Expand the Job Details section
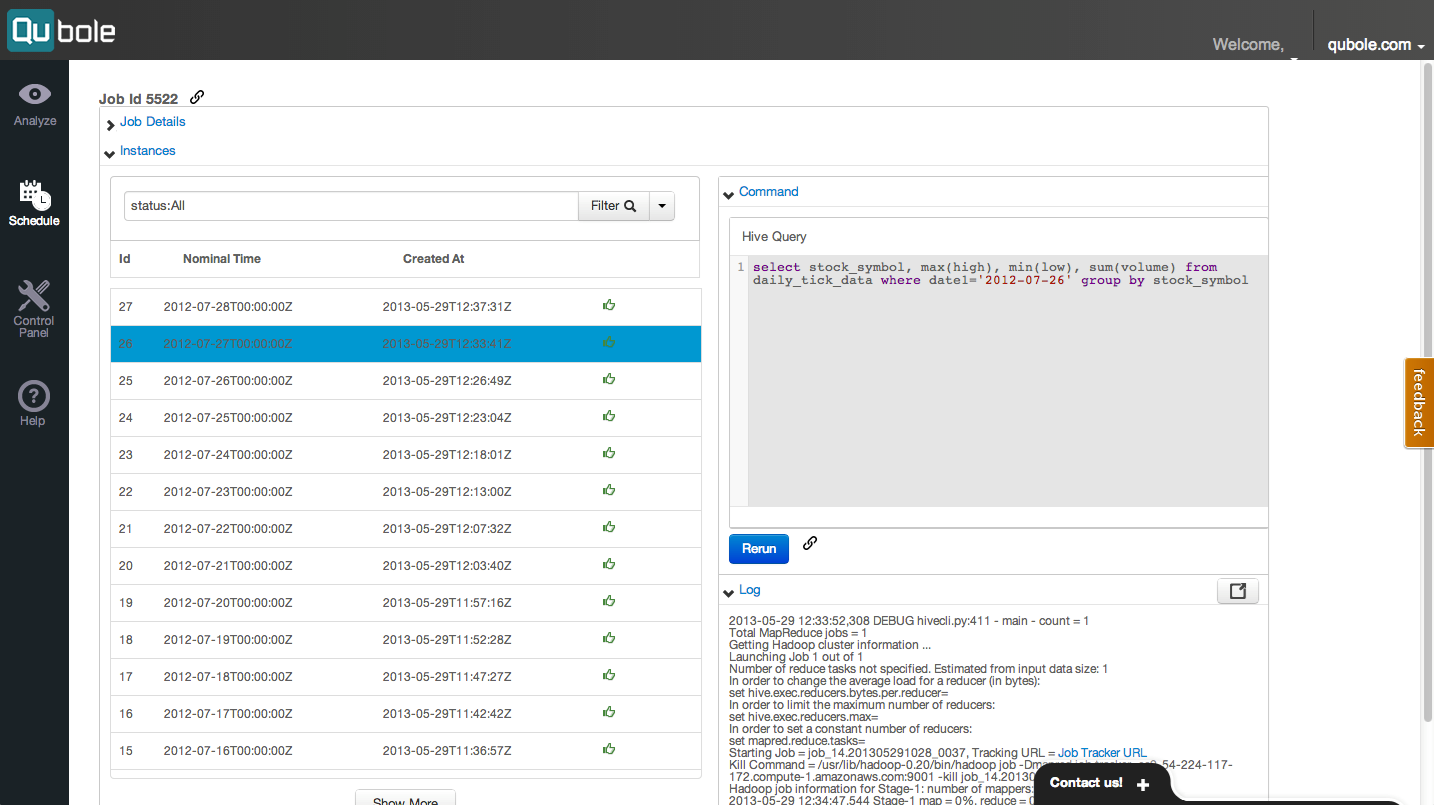Screen dimensions: 1434x805 pos(152,122)
